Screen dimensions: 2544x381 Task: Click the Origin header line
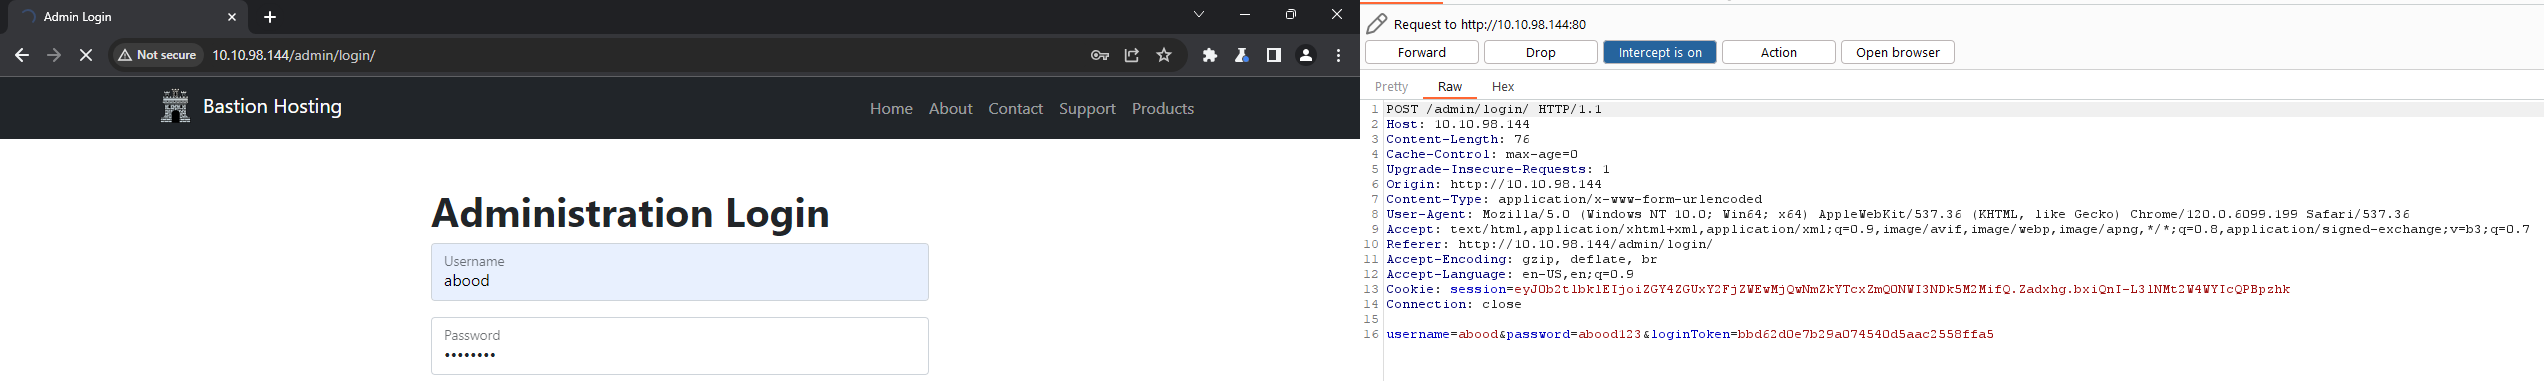1494,184
